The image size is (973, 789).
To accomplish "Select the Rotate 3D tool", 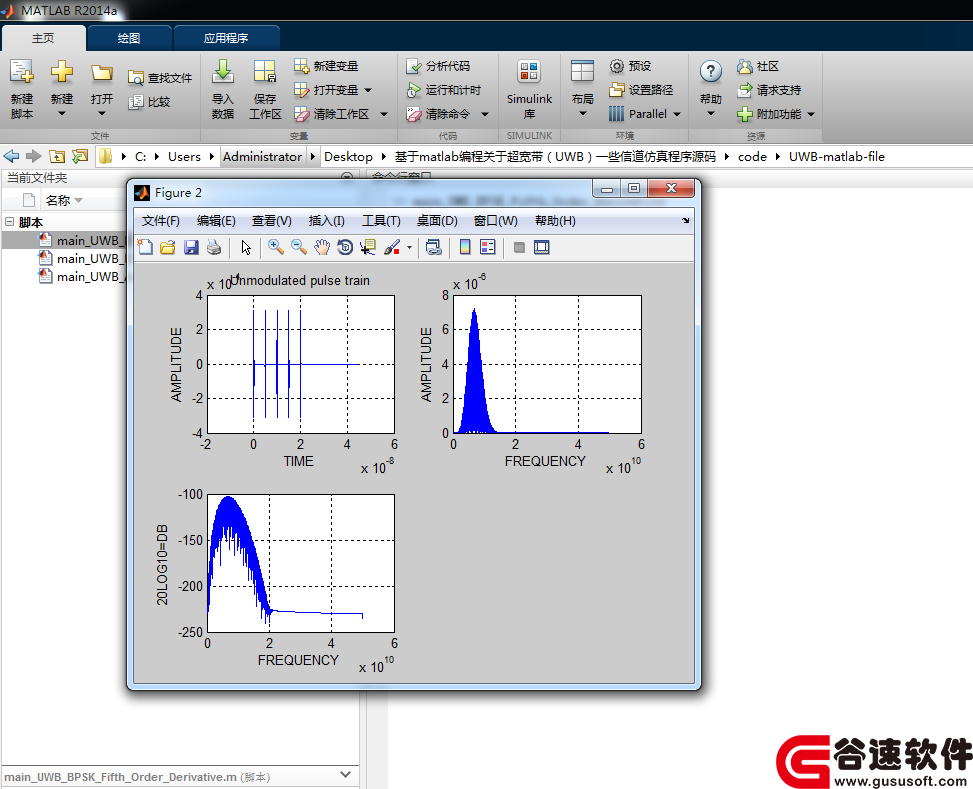I will point(345,248).
